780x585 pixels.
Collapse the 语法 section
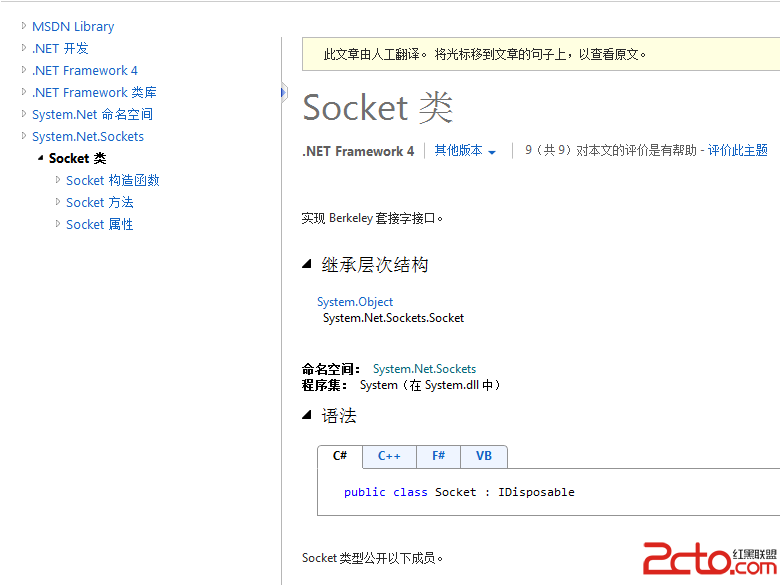point(306,414)
